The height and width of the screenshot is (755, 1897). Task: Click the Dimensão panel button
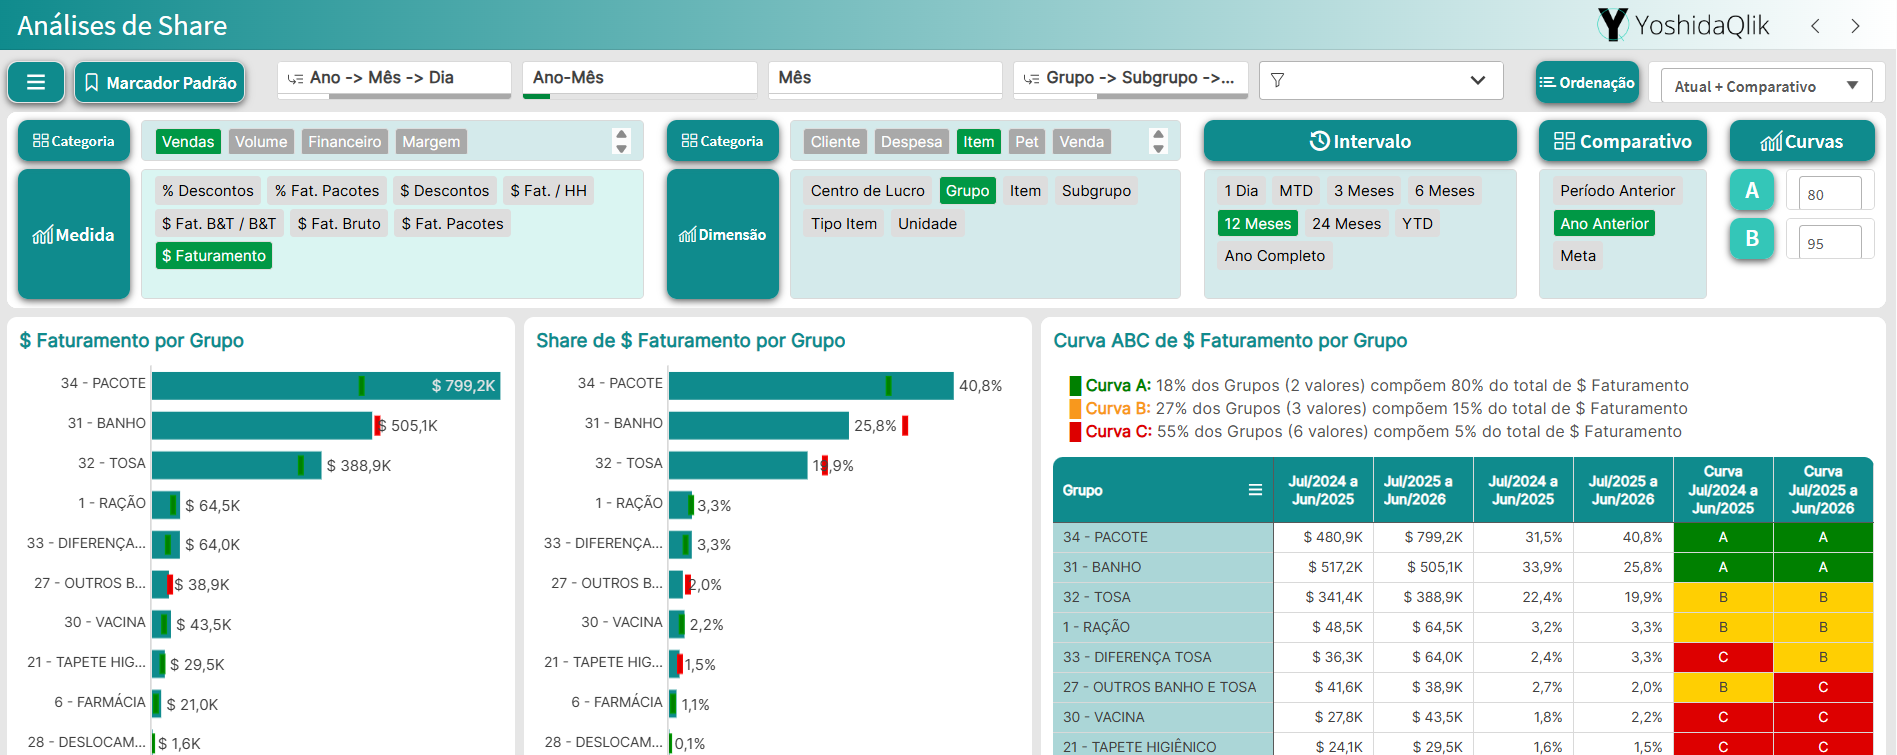[x=723, y=234]
